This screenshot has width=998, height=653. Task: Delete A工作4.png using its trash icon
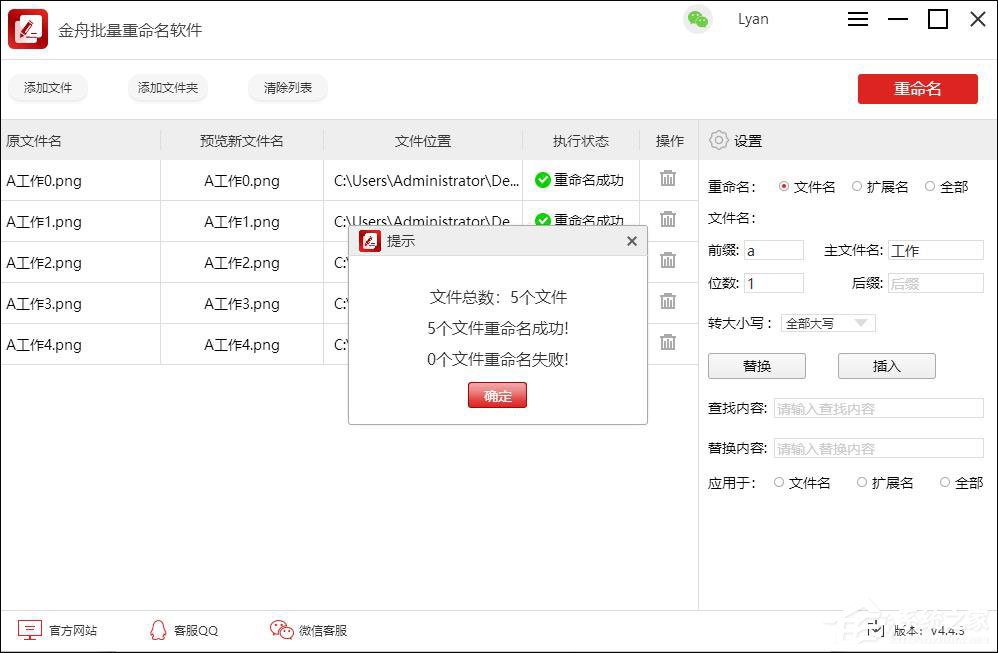(669, 343)
